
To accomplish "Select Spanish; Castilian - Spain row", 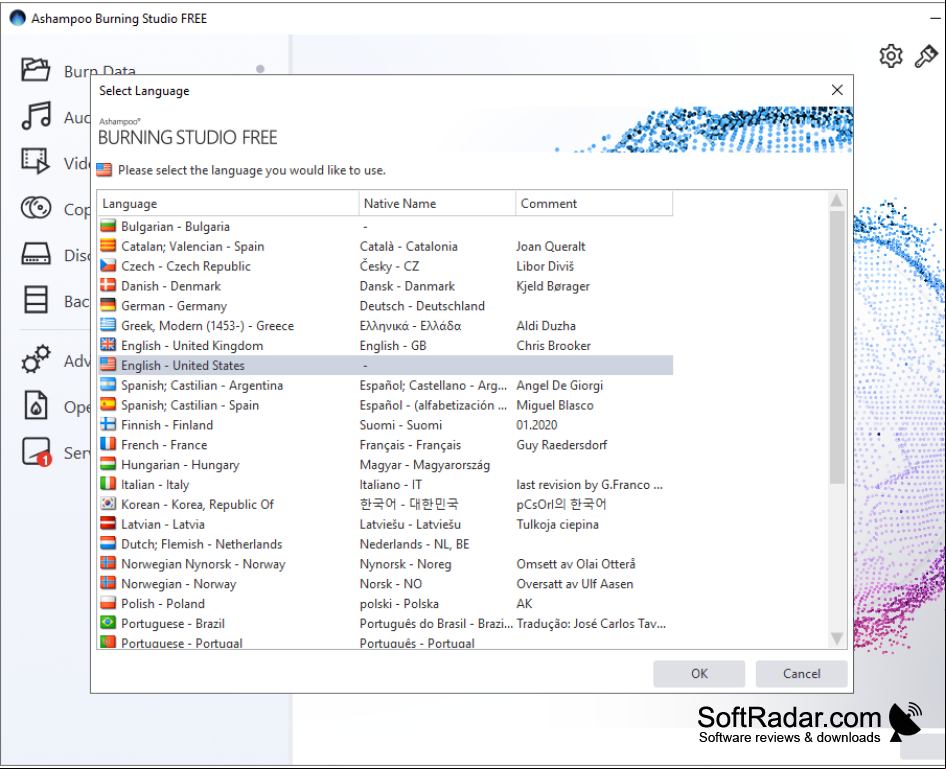I will click(x=385, y=405).
